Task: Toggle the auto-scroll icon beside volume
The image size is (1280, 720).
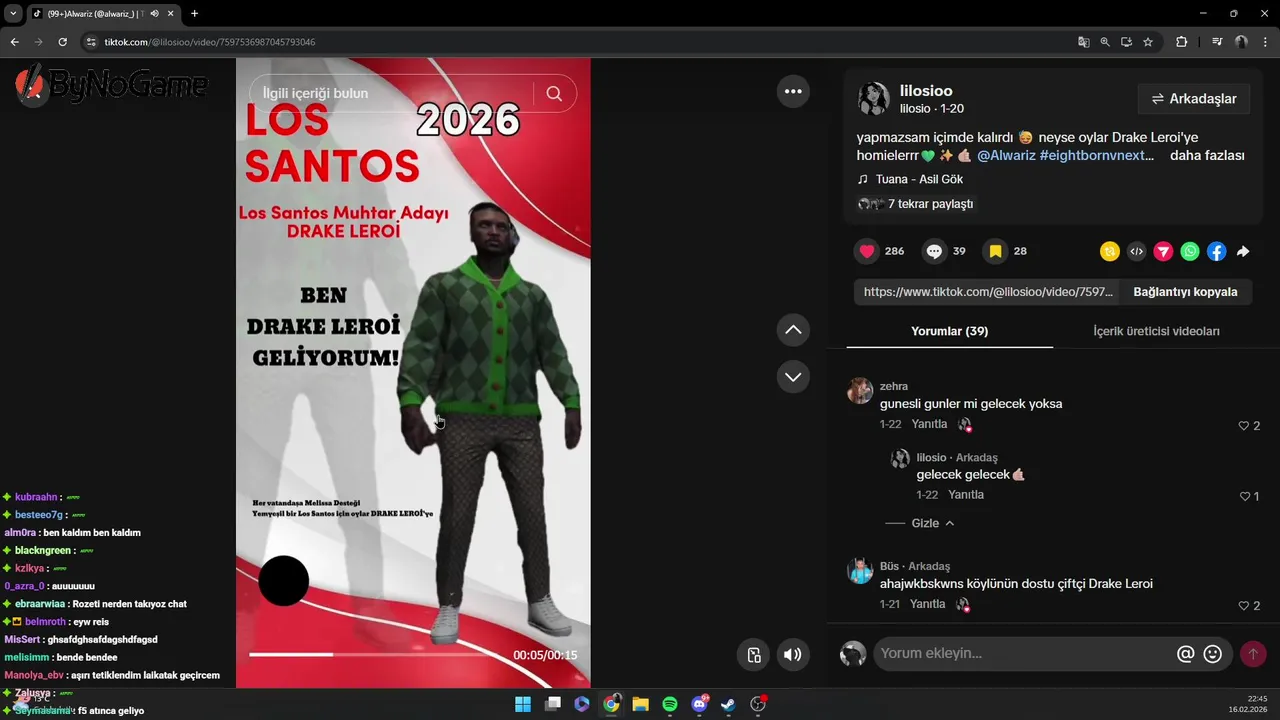Action: [x=754, y=655]
